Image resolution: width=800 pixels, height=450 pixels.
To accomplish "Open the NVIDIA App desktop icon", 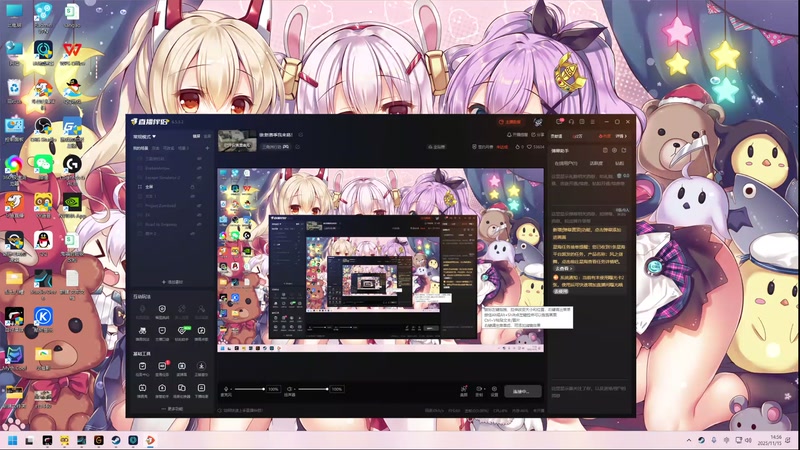I will tap(72, 206).
